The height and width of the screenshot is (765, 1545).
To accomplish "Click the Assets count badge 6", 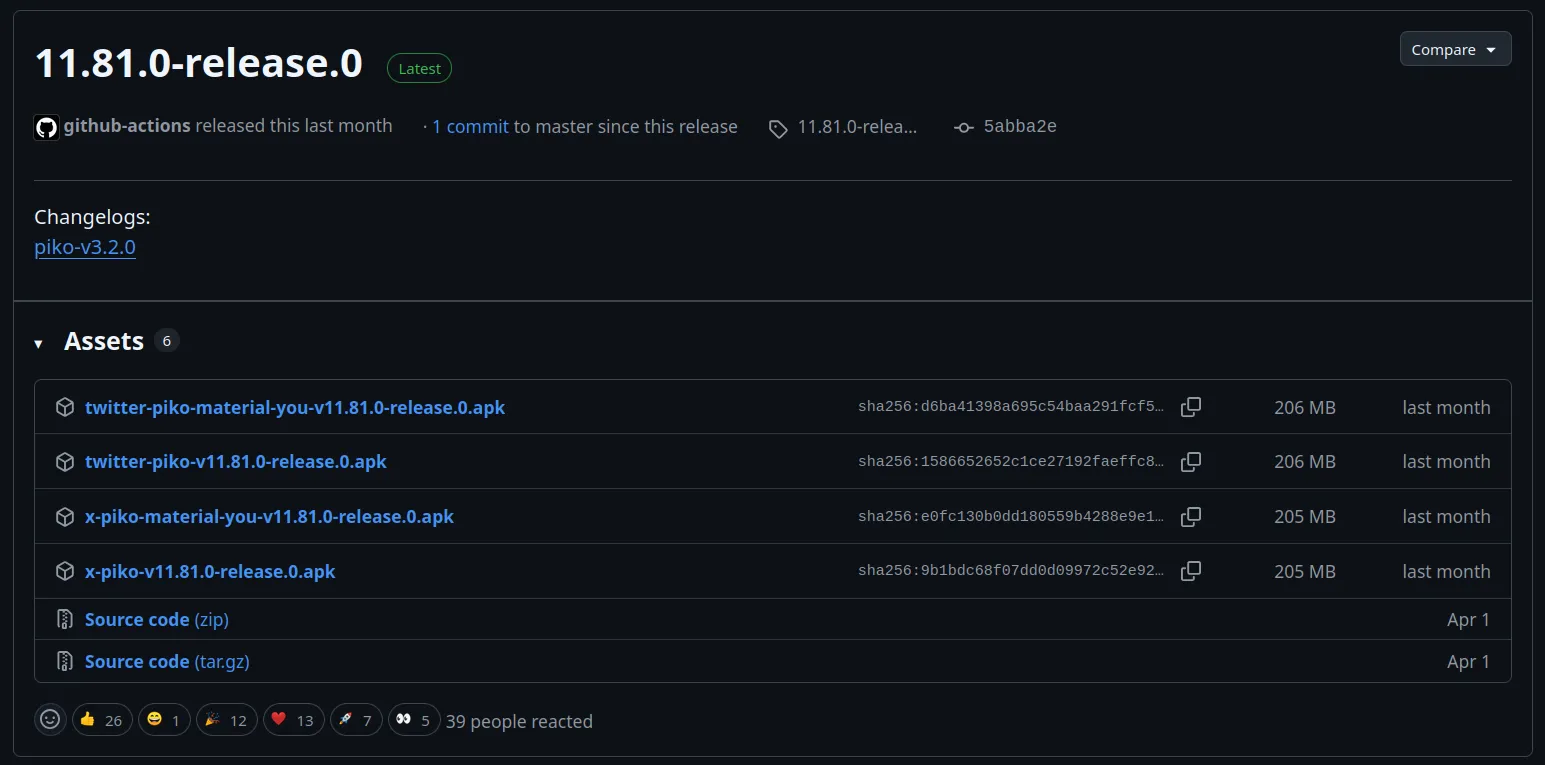I will pos(167,341).
